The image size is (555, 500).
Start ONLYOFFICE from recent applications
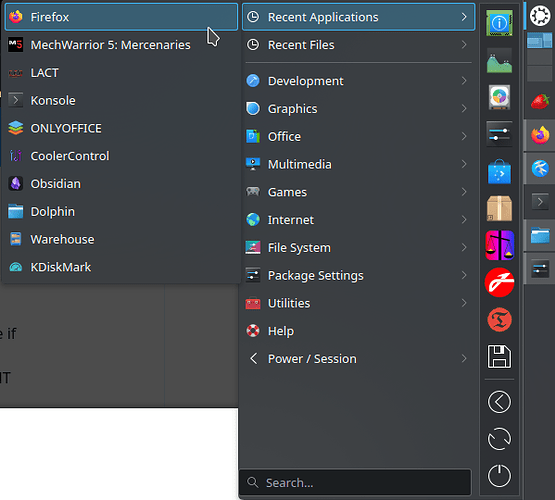coord(121,128)
